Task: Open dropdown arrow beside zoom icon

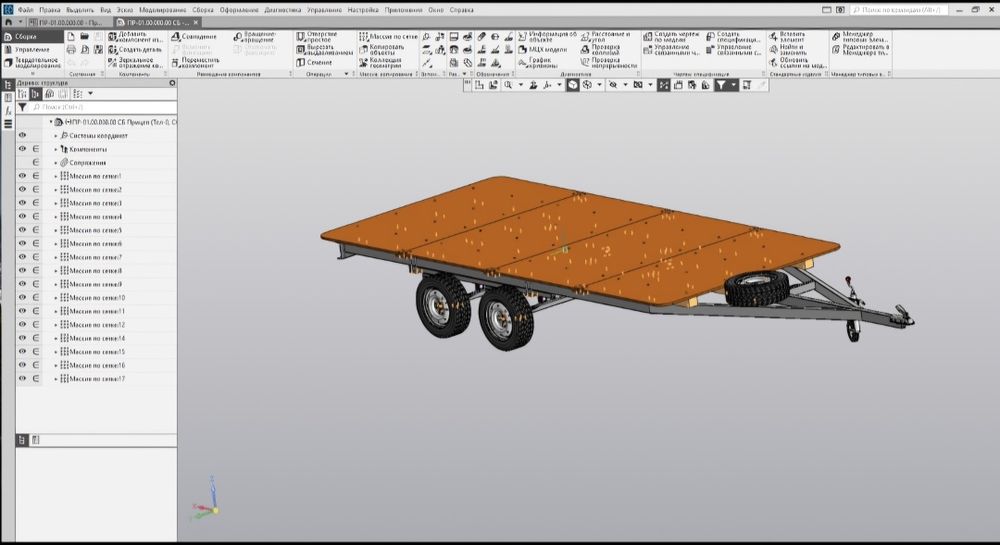Action: 520,85
